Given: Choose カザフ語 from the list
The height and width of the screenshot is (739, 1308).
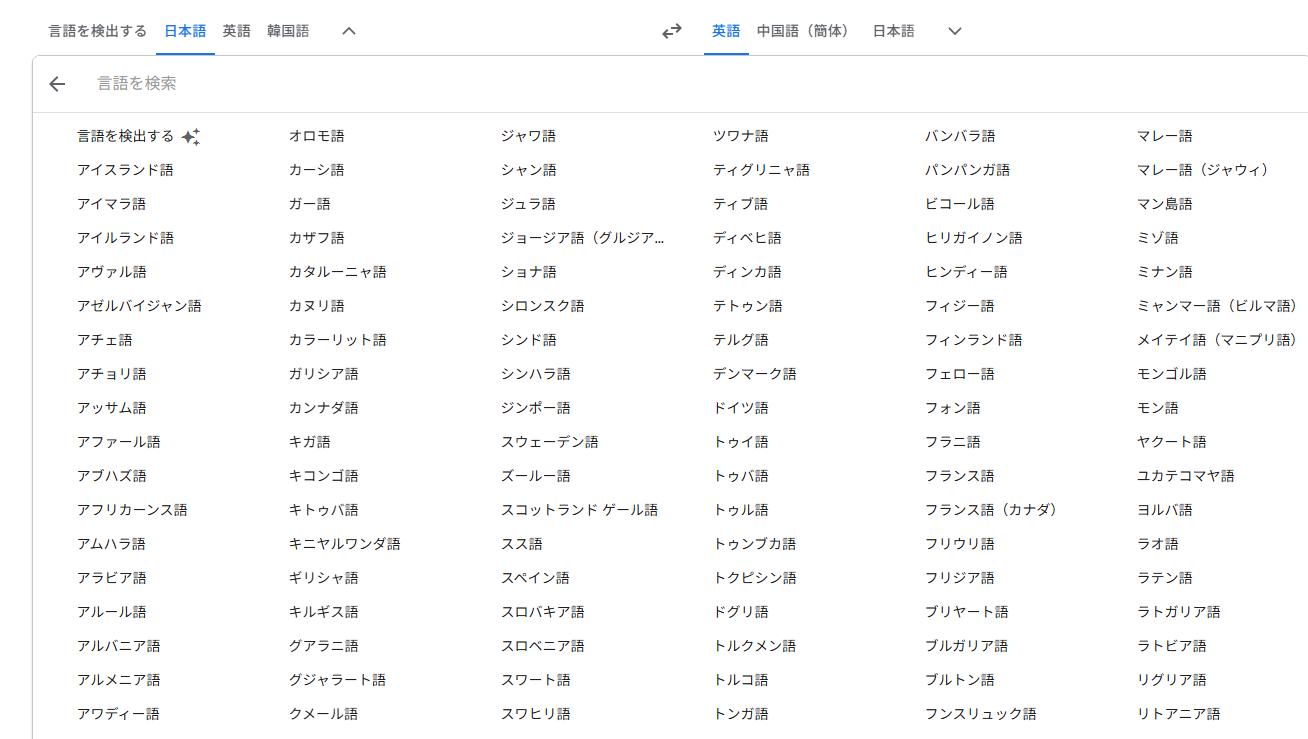Looking at the screenshot, I should tap(316, 238).
